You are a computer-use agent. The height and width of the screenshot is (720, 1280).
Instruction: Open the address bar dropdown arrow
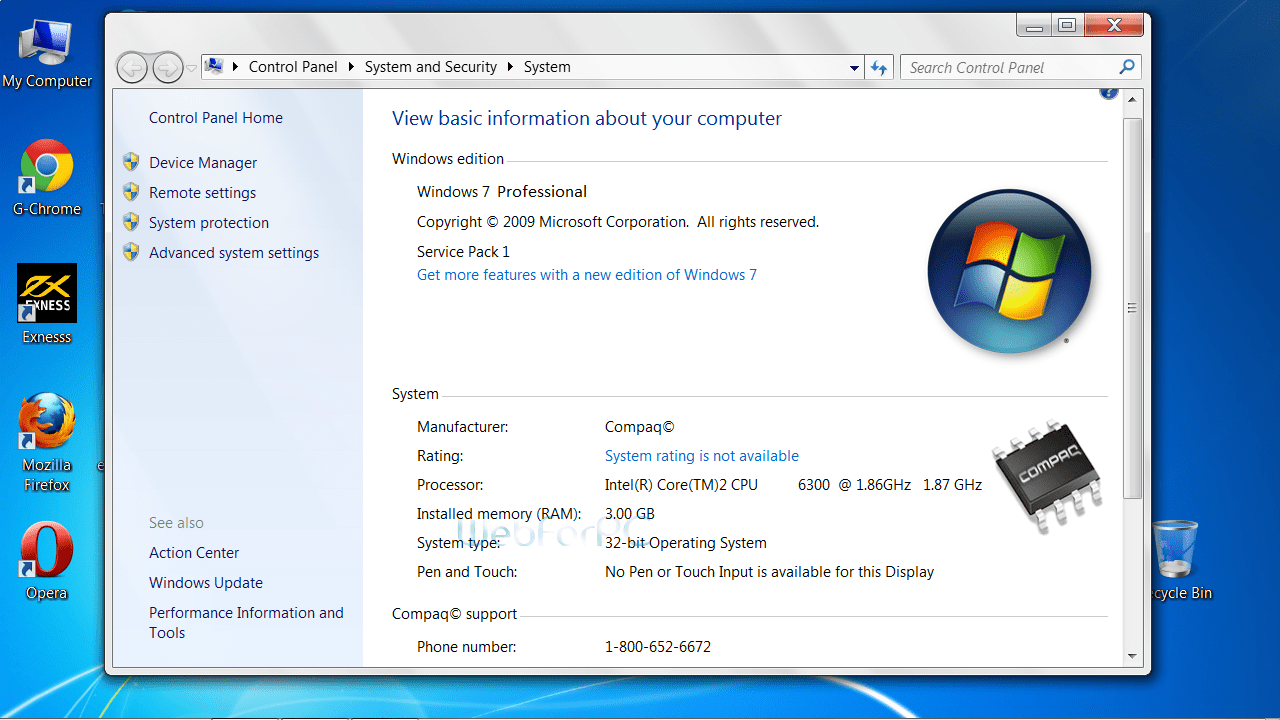tap(853, 67)
